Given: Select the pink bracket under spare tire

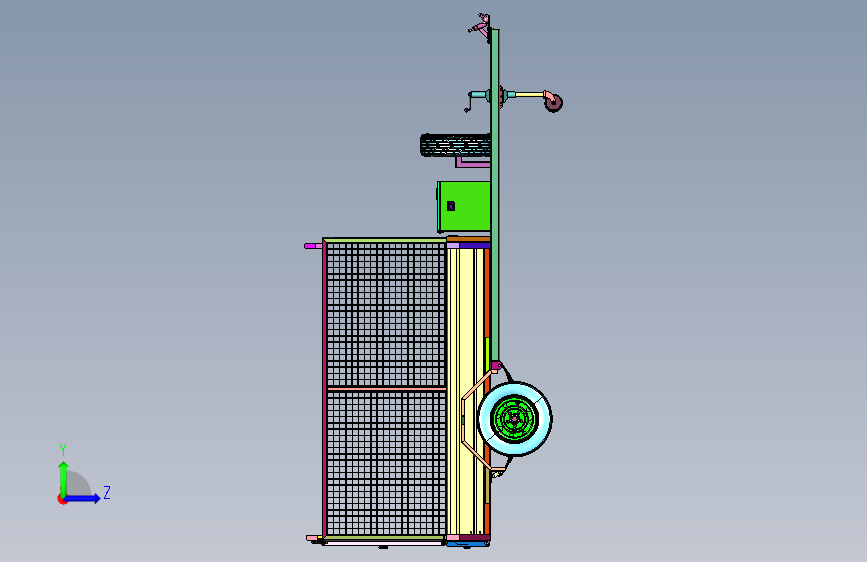Looking at the screenshot, I should (x=473, y=162).
